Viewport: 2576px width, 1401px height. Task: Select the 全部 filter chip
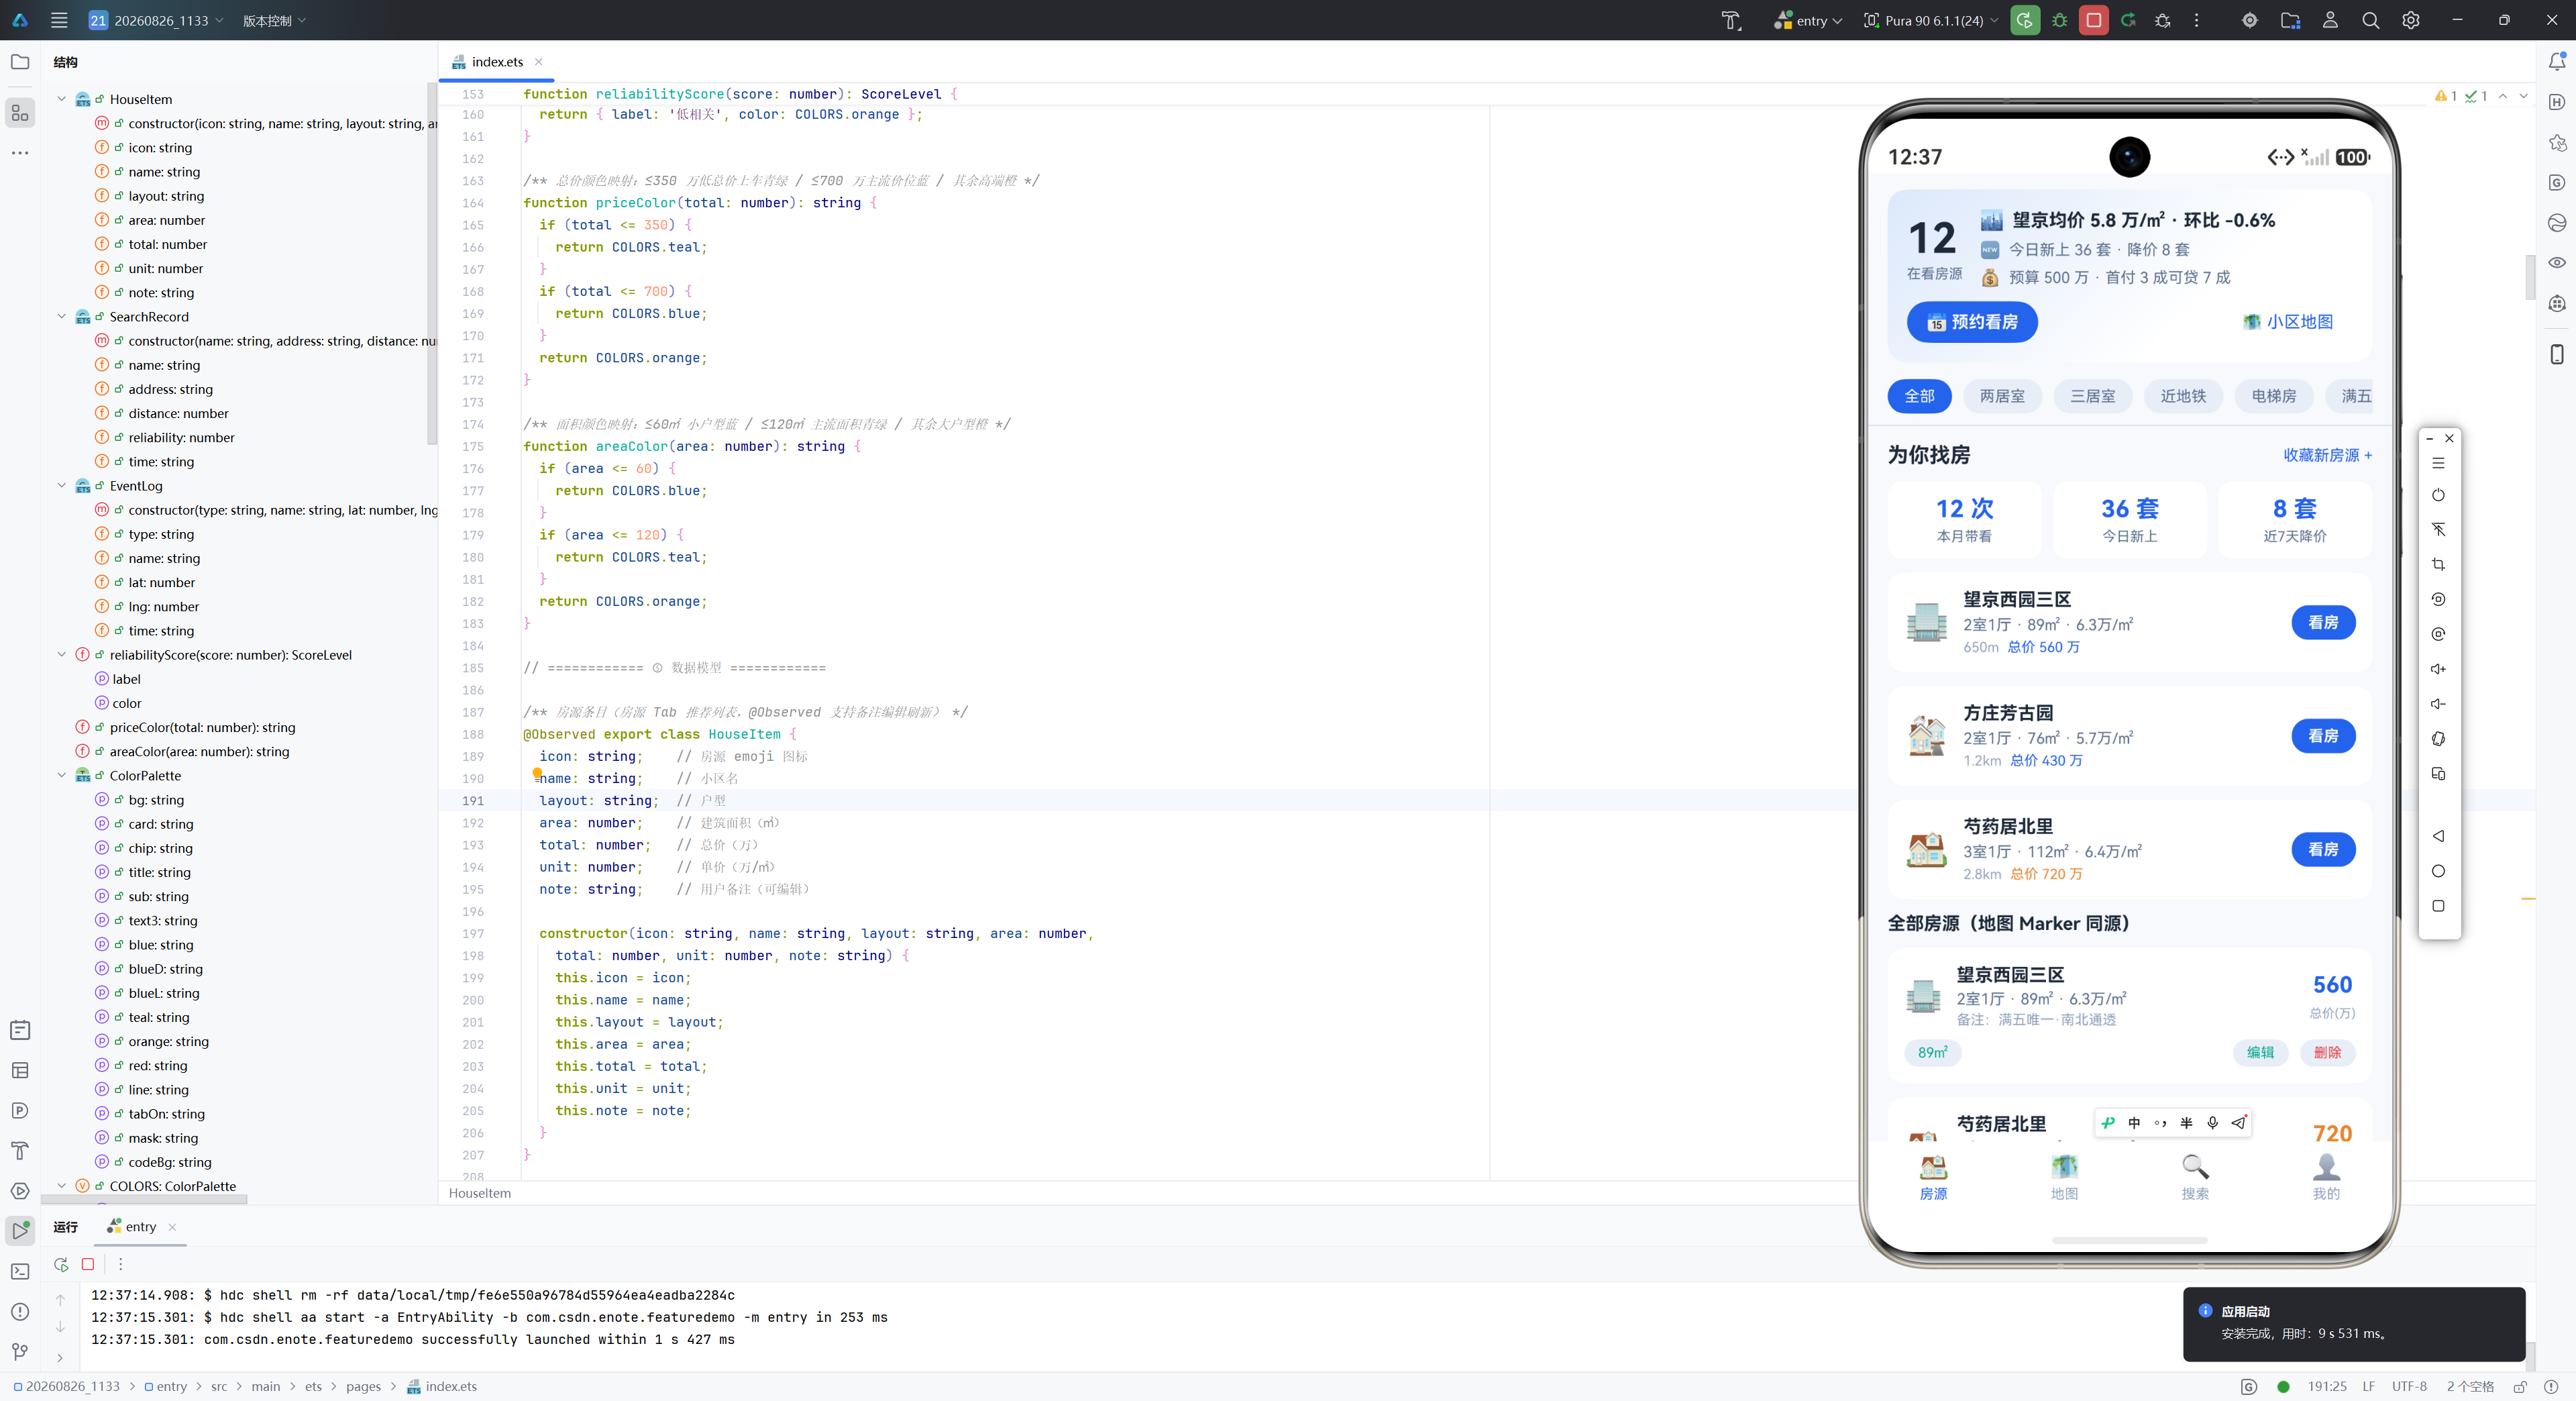click(x=1919, y=396)
